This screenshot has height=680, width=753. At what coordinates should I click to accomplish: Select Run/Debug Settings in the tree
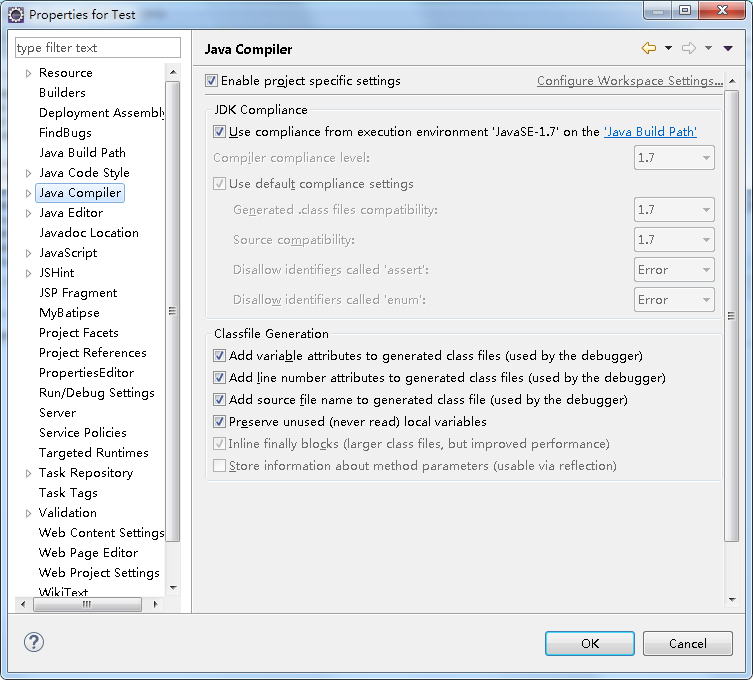(97, 393)
